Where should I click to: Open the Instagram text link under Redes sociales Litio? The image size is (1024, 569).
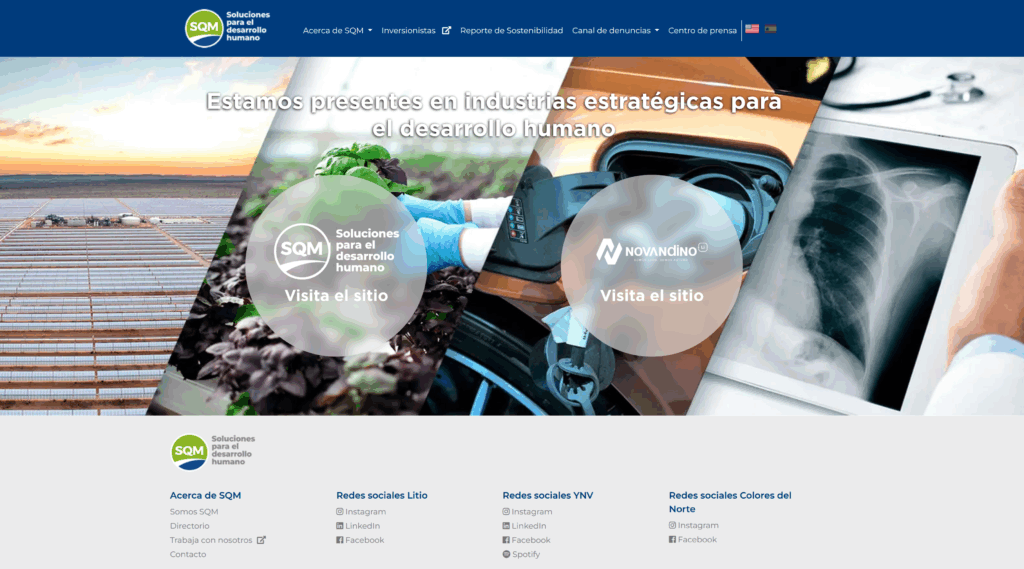coord(365,512)
